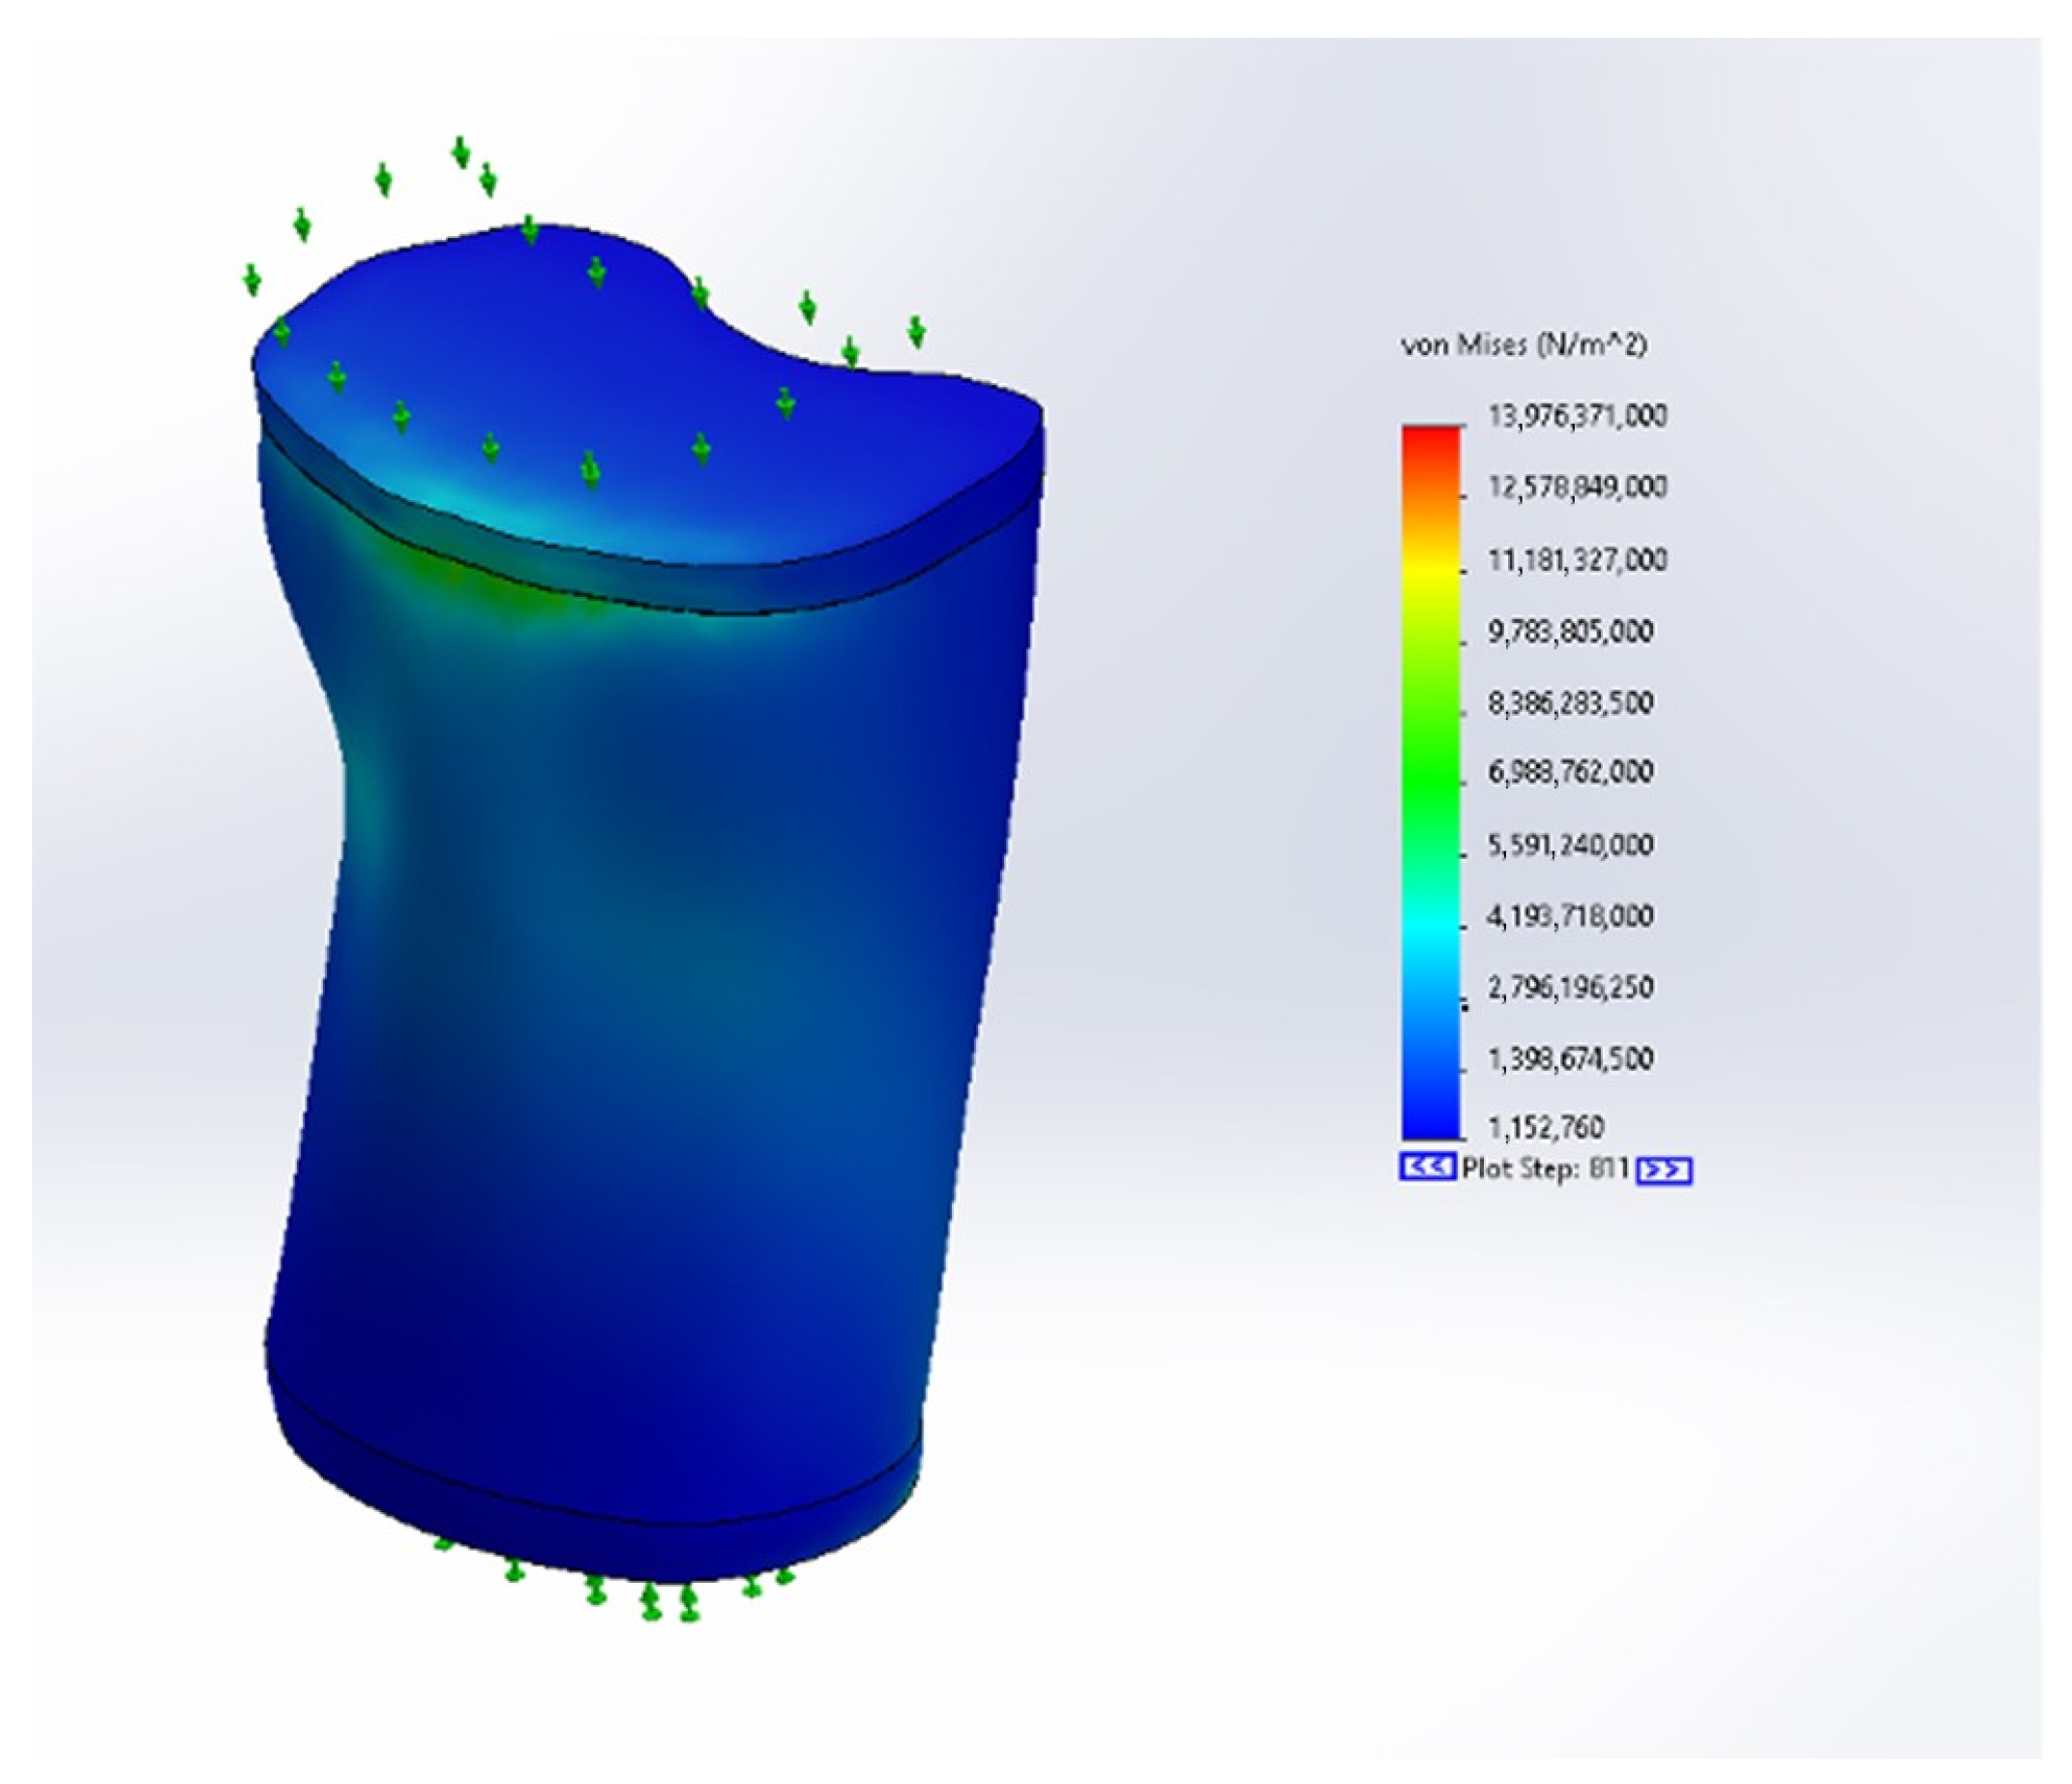Click the small black marker beside the color bar
Viewport: 2072px width, 1784px height.
[1466, 1008]
